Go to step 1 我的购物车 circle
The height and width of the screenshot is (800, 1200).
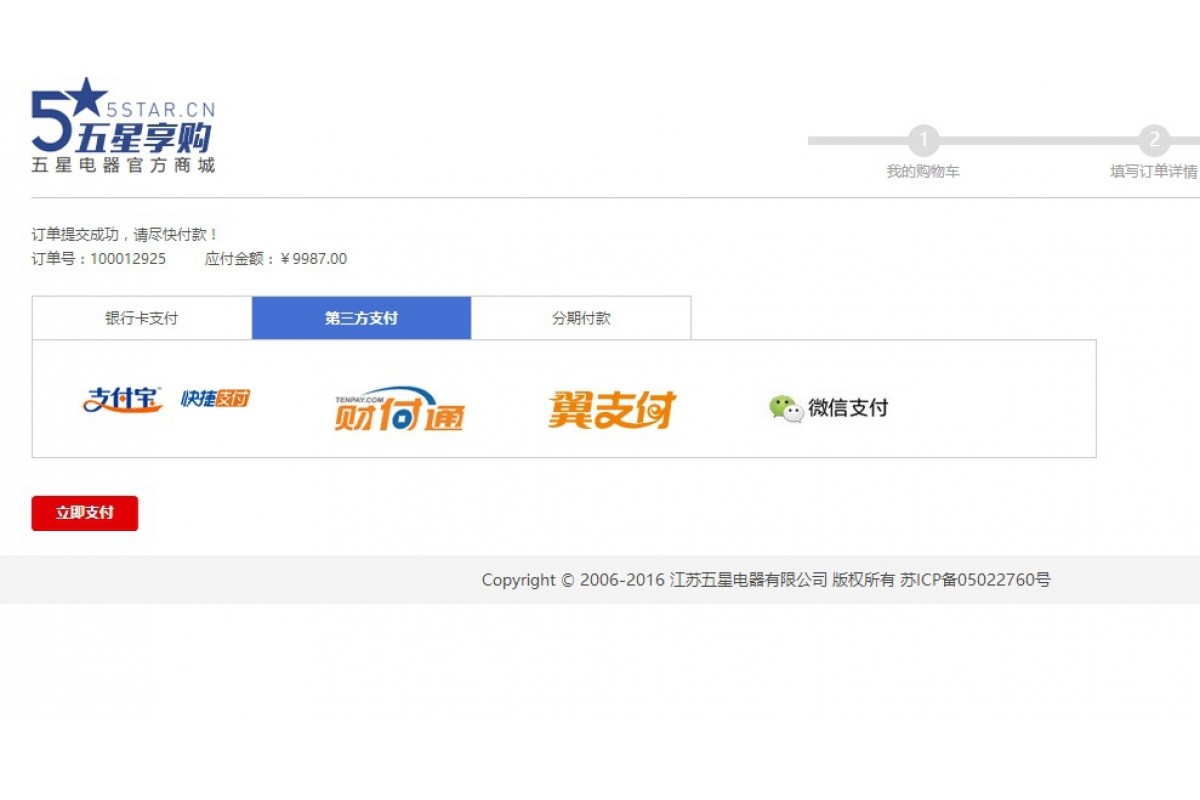point(923,141)
